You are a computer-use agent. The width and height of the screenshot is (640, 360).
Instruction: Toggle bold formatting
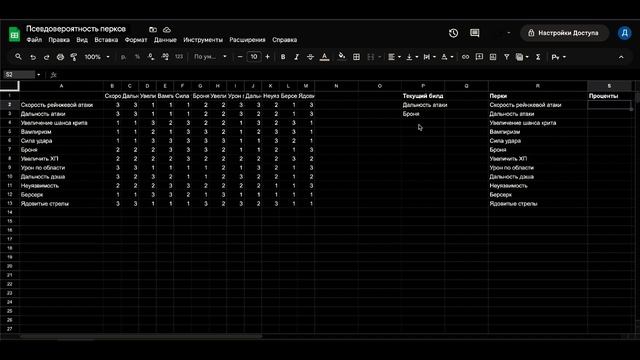click(283, 57)
